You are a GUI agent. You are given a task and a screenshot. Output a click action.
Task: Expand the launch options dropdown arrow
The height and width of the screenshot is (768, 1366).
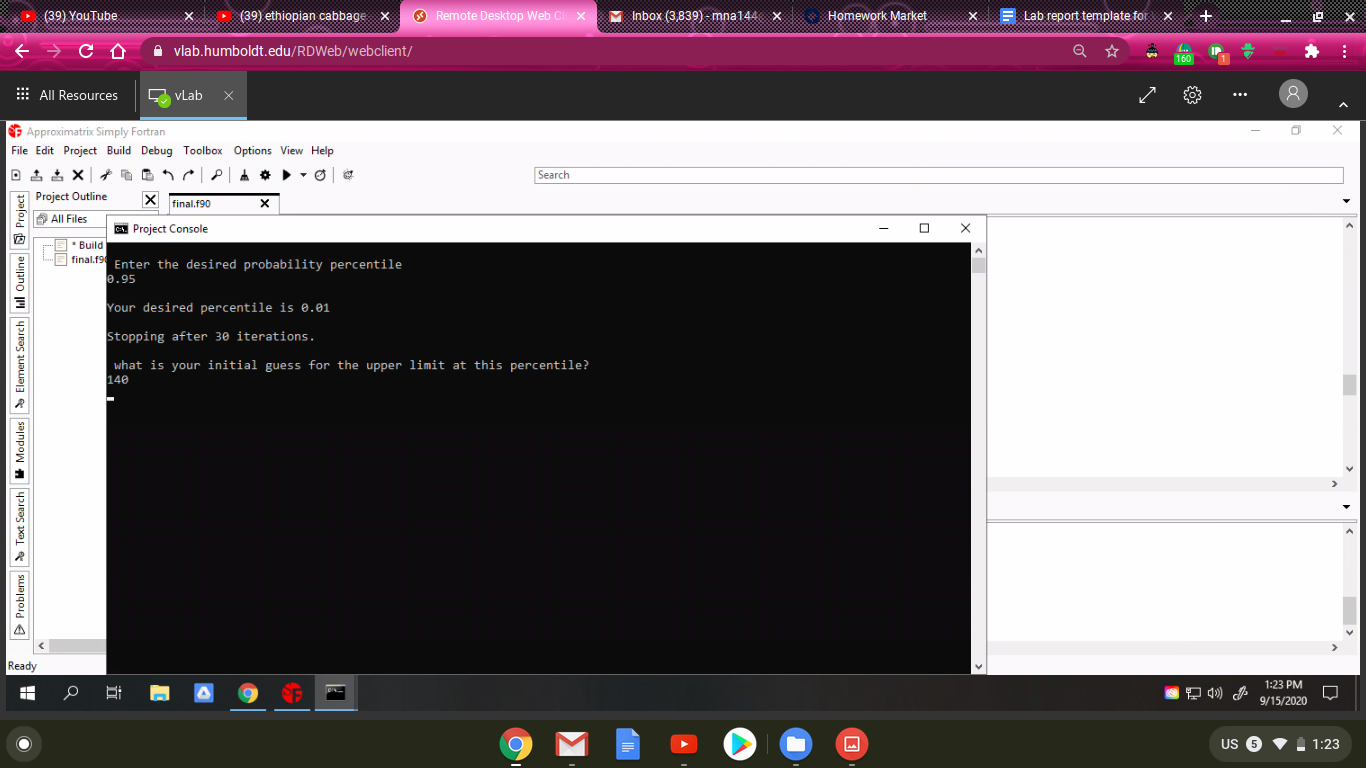pos(303,175)
